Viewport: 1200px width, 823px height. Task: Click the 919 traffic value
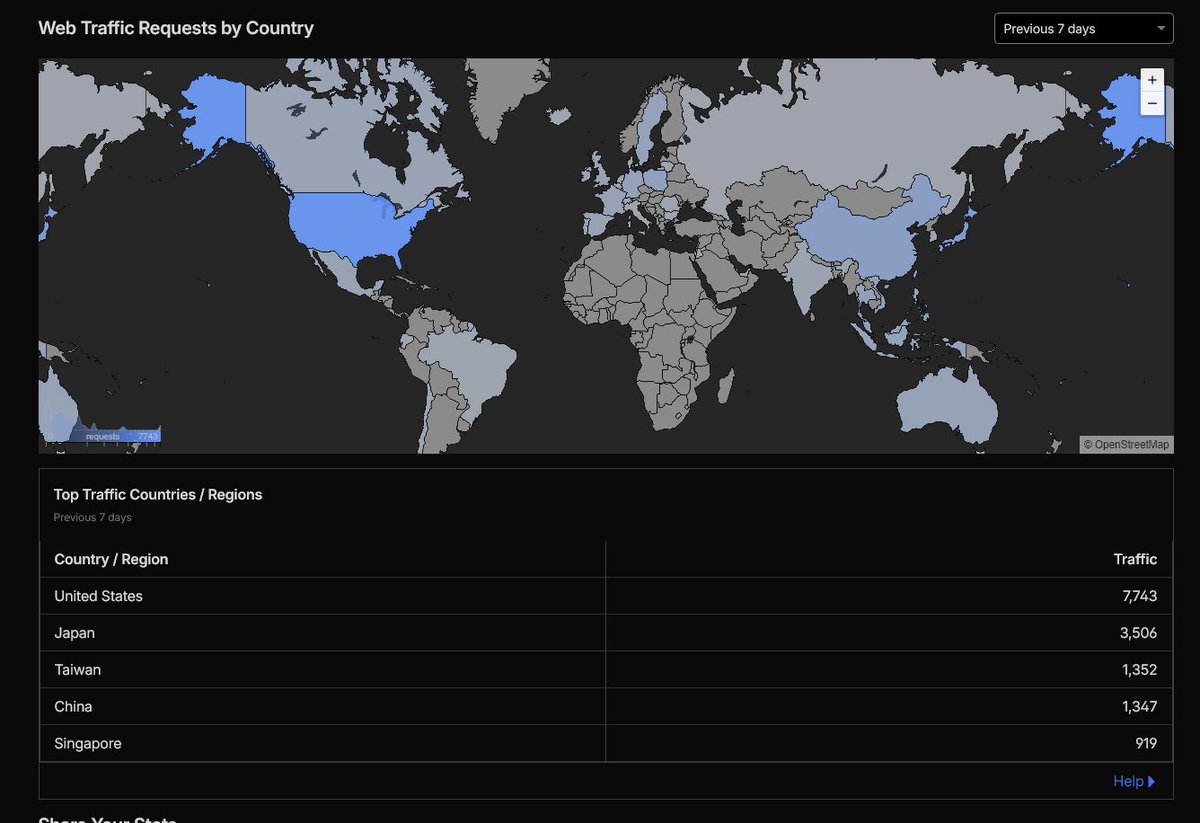click(1146, 744)
